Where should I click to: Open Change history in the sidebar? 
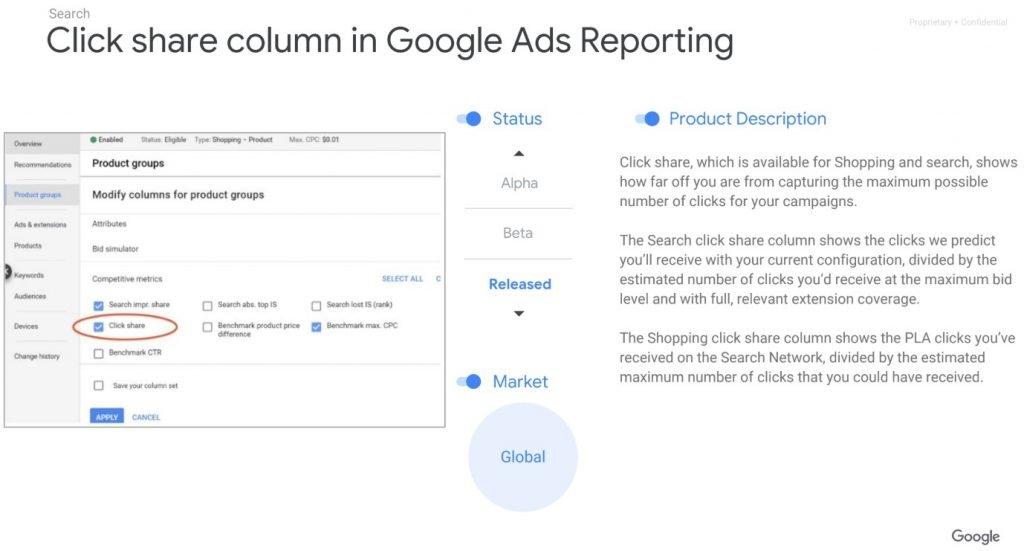37,356
